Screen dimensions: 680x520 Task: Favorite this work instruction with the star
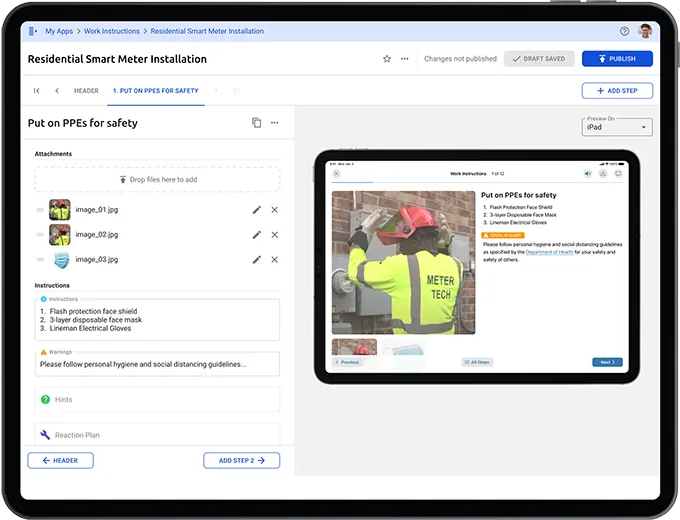(387, 59)
